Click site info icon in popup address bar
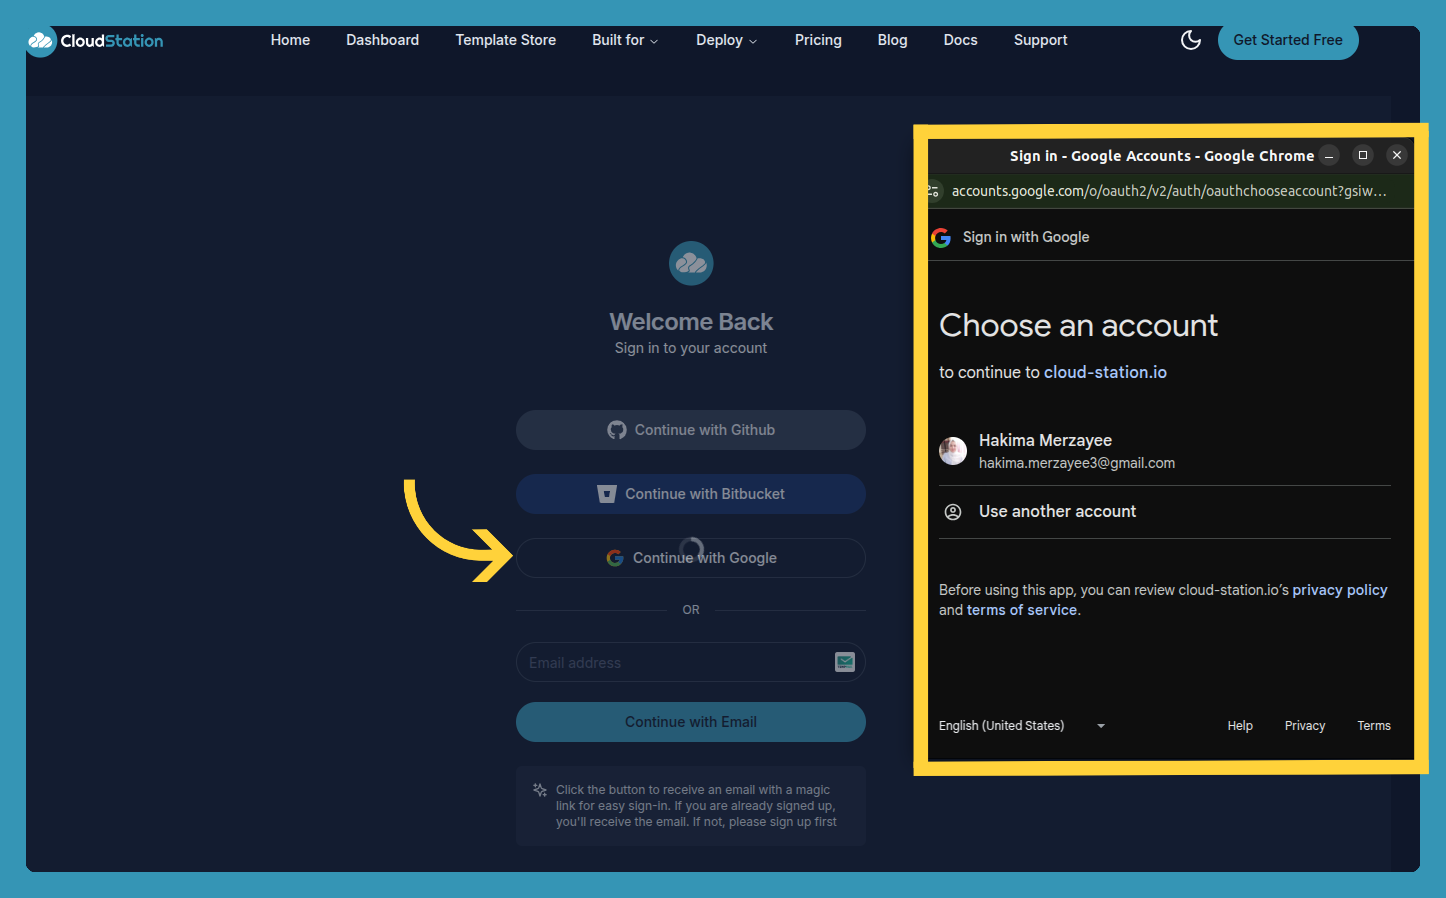 pyautogui.click(x=934, y=191)
